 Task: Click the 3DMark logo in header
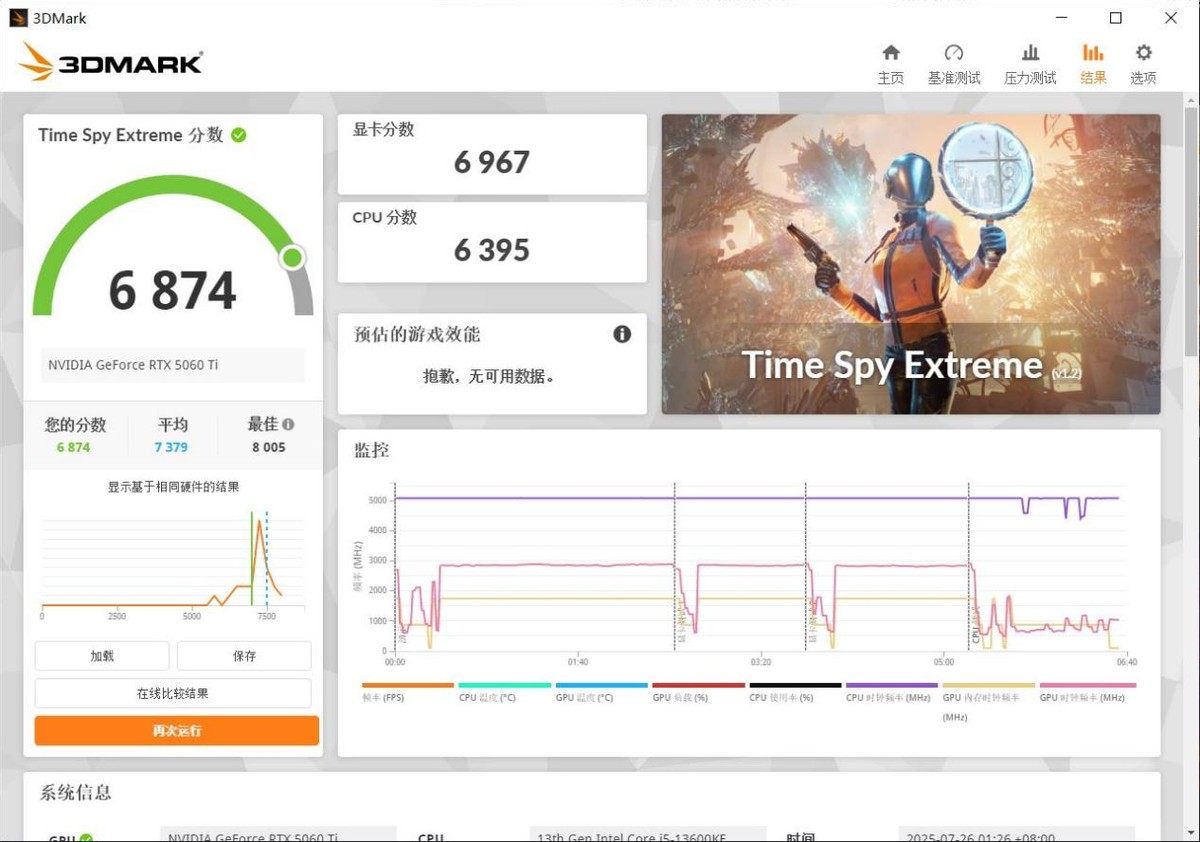(x=111, y=62)
